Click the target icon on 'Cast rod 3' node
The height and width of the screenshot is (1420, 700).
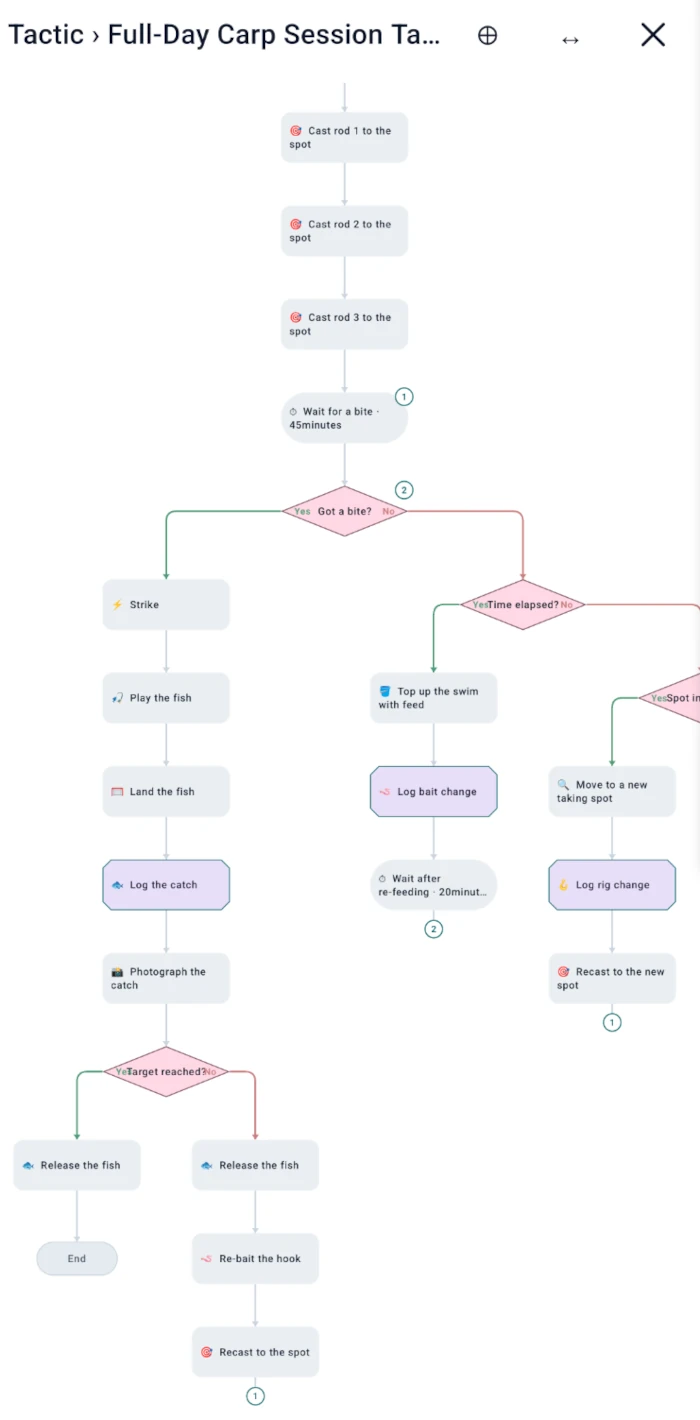(295, 317)
